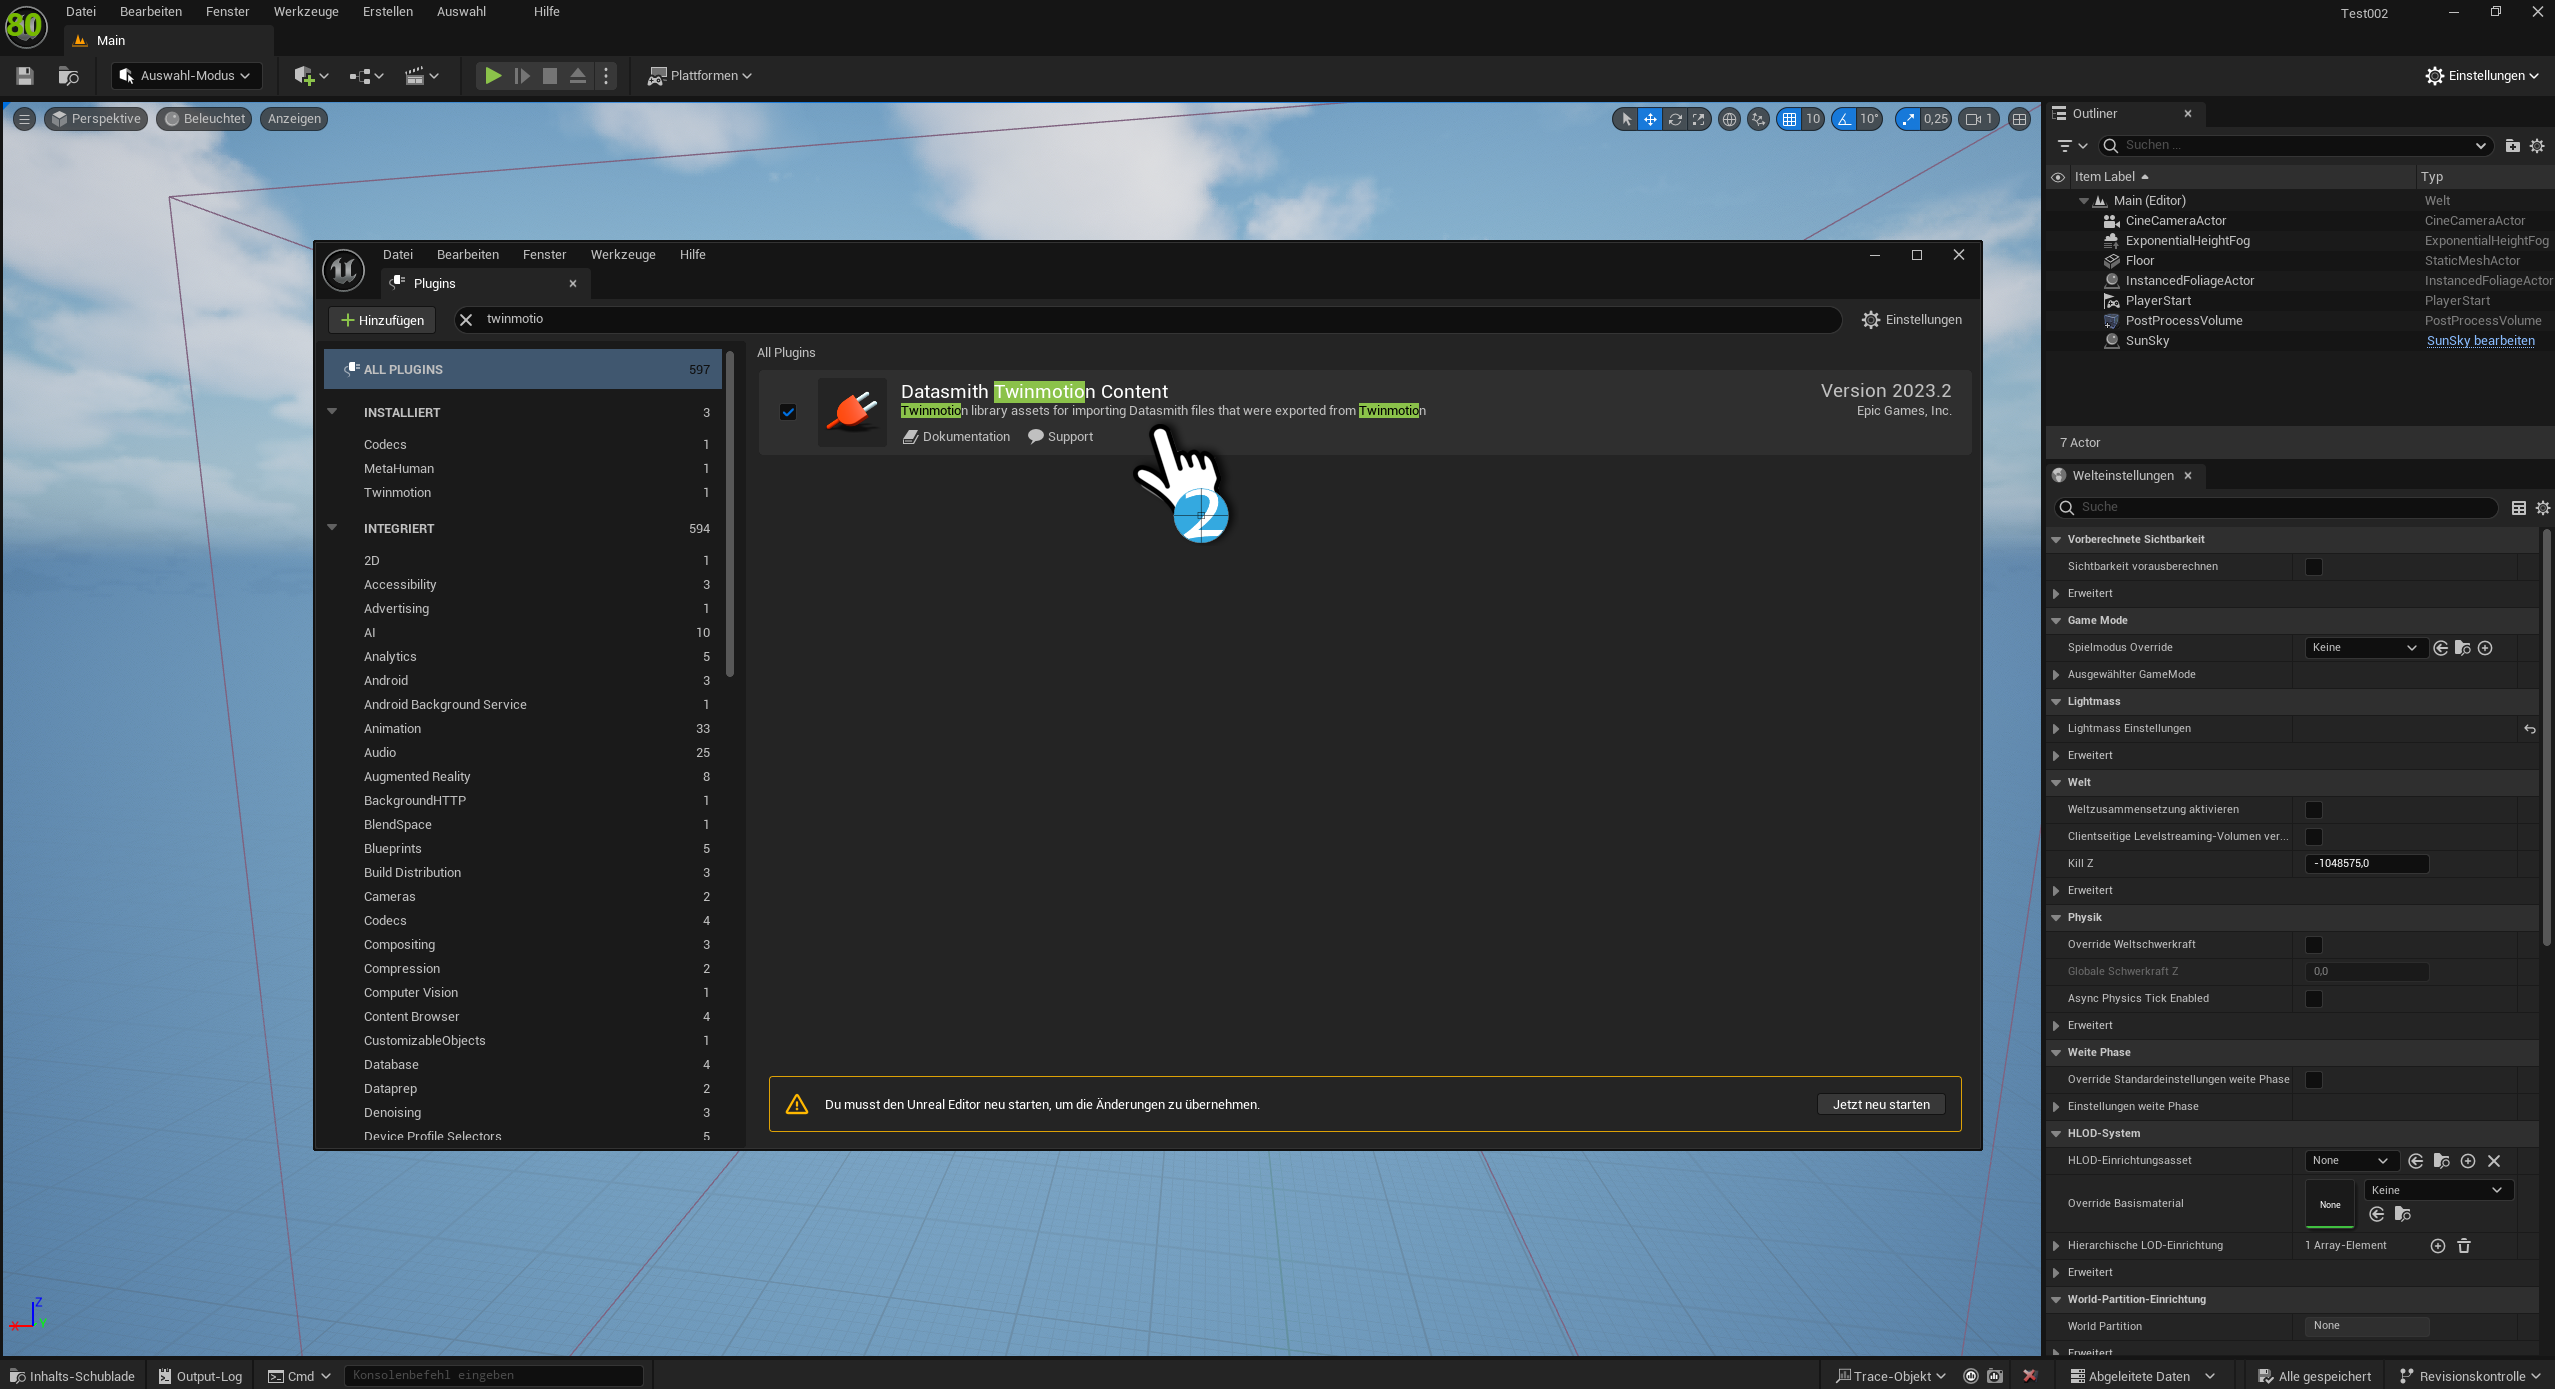Open the add content cube menu

(x=311, y=76)
